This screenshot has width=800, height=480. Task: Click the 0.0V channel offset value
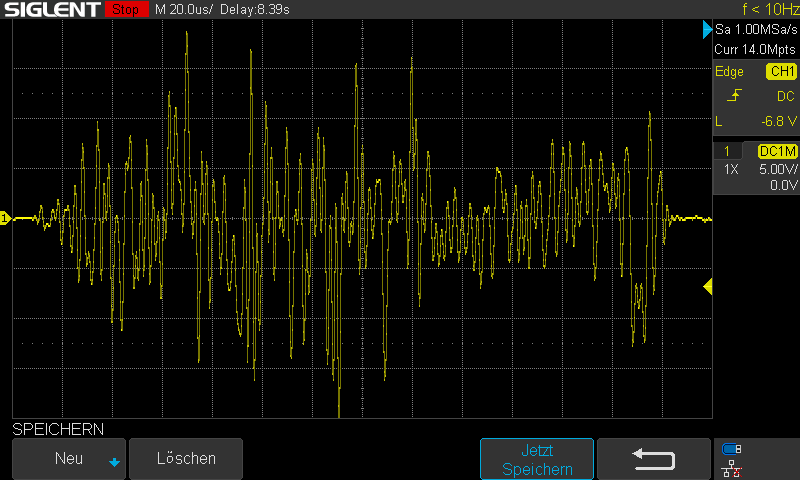784,185
